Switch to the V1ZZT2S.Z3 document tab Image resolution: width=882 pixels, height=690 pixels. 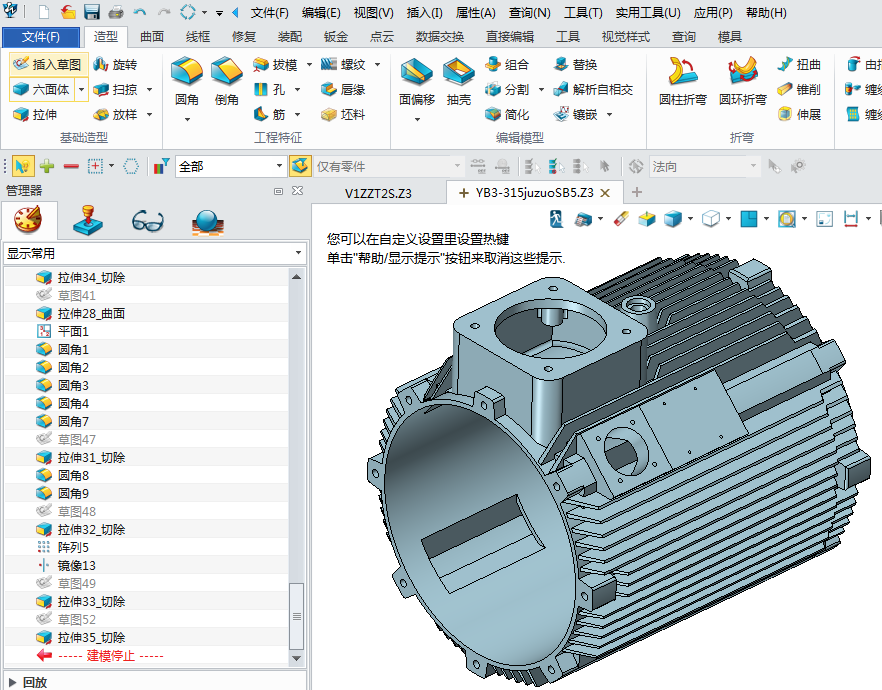[378, 192]
